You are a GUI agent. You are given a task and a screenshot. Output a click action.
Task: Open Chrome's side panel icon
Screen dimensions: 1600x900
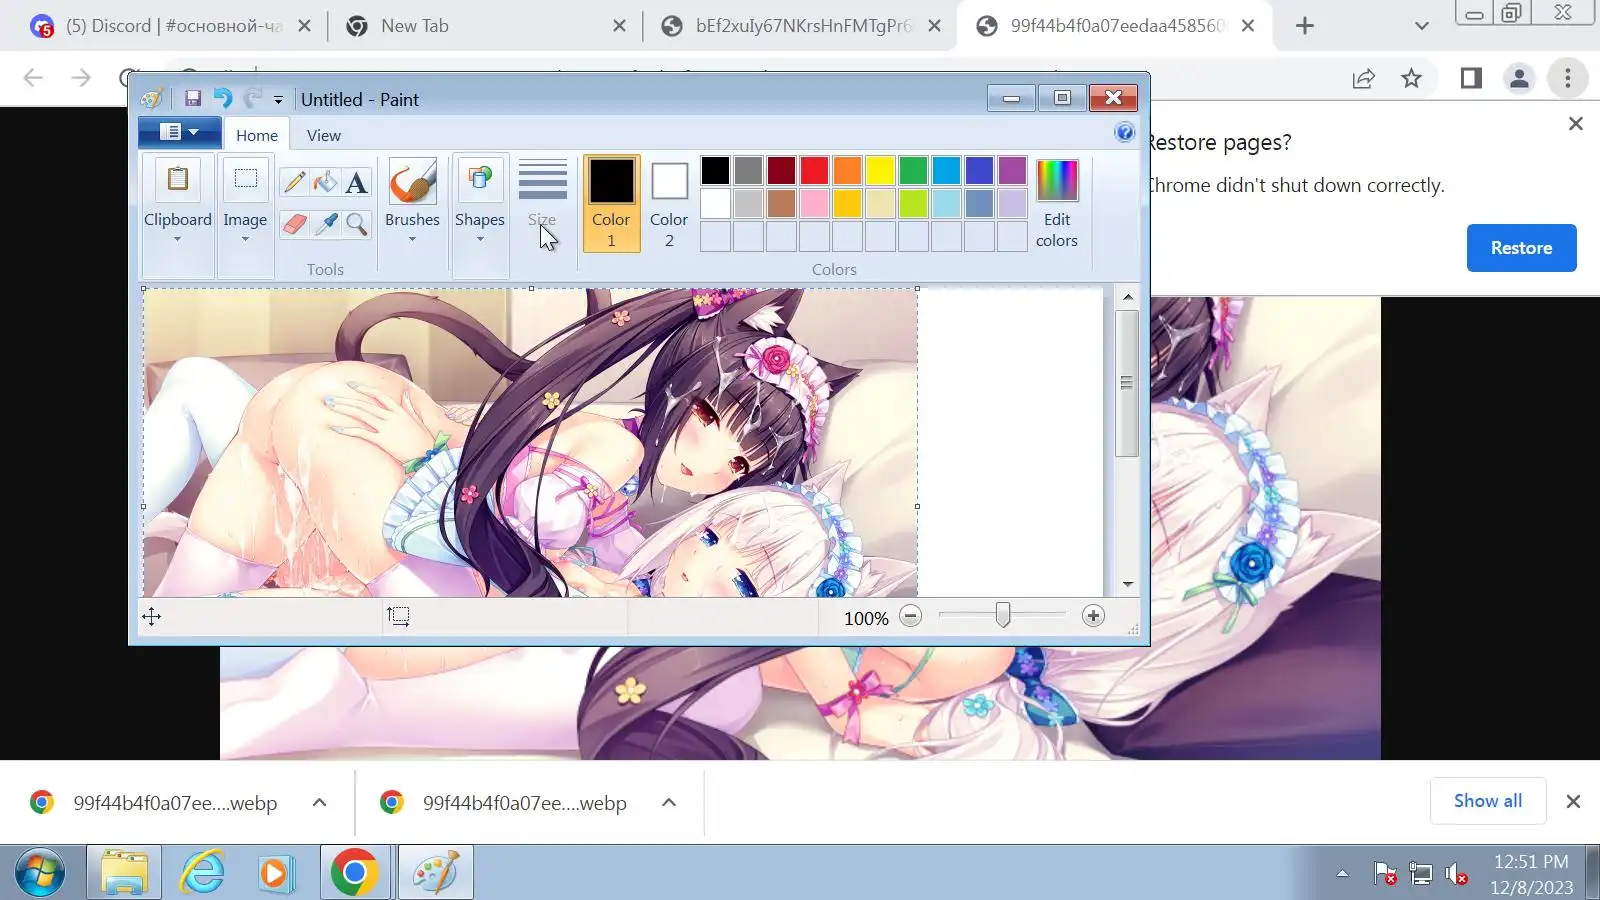click(x=1471, y=78)
